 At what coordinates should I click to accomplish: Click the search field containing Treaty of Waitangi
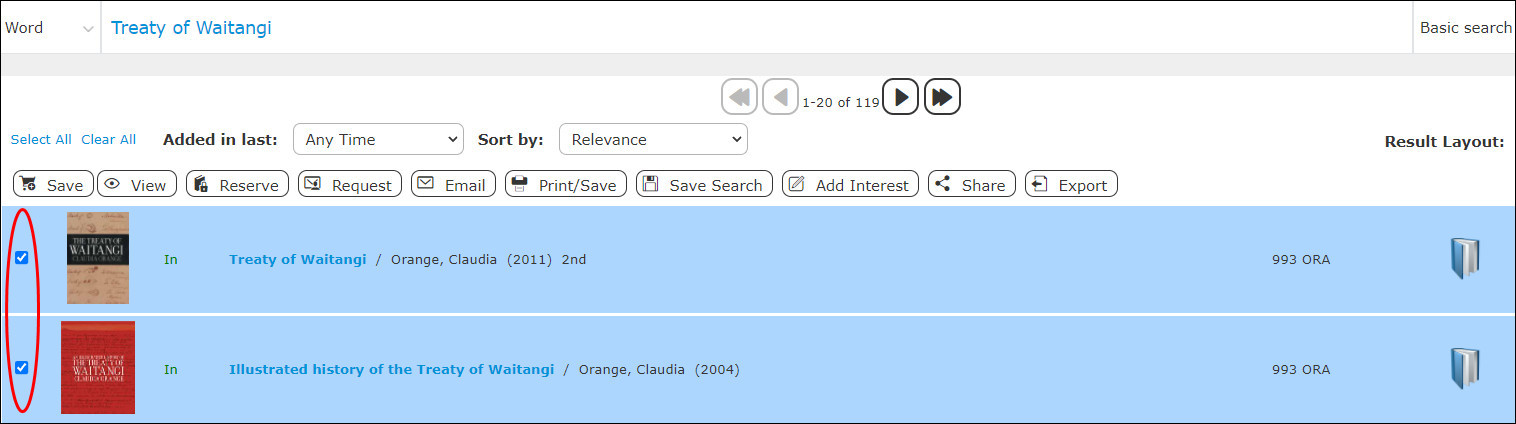(x=700, y=28)
